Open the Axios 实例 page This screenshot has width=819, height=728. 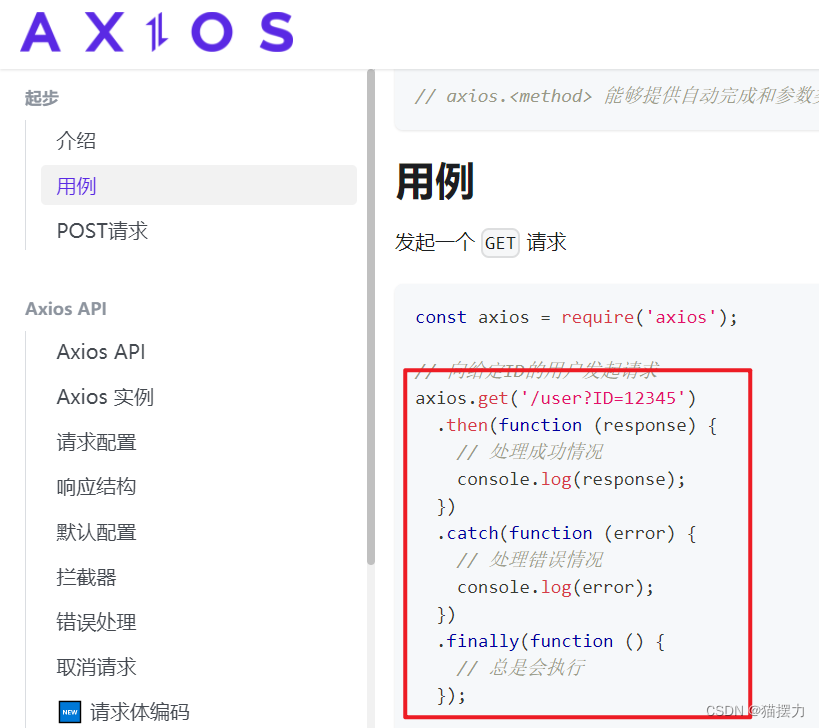[105, 397]
